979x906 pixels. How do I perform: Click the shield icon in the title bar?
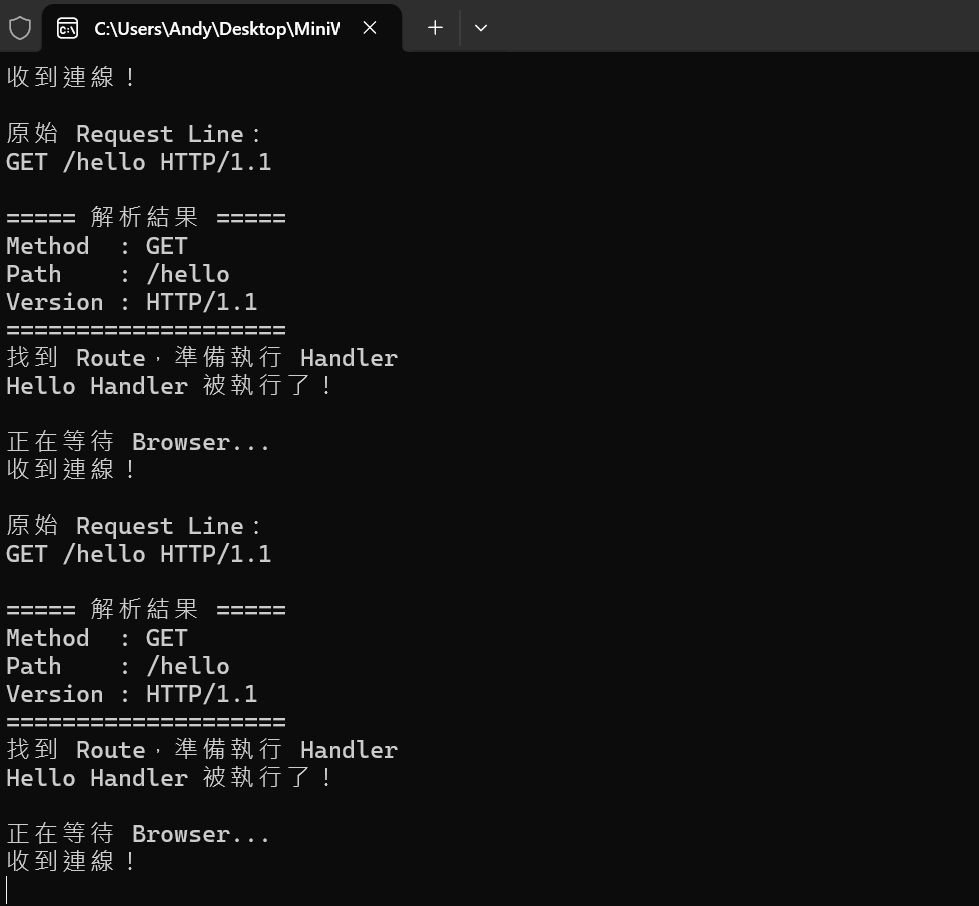[x=20, y=28]
